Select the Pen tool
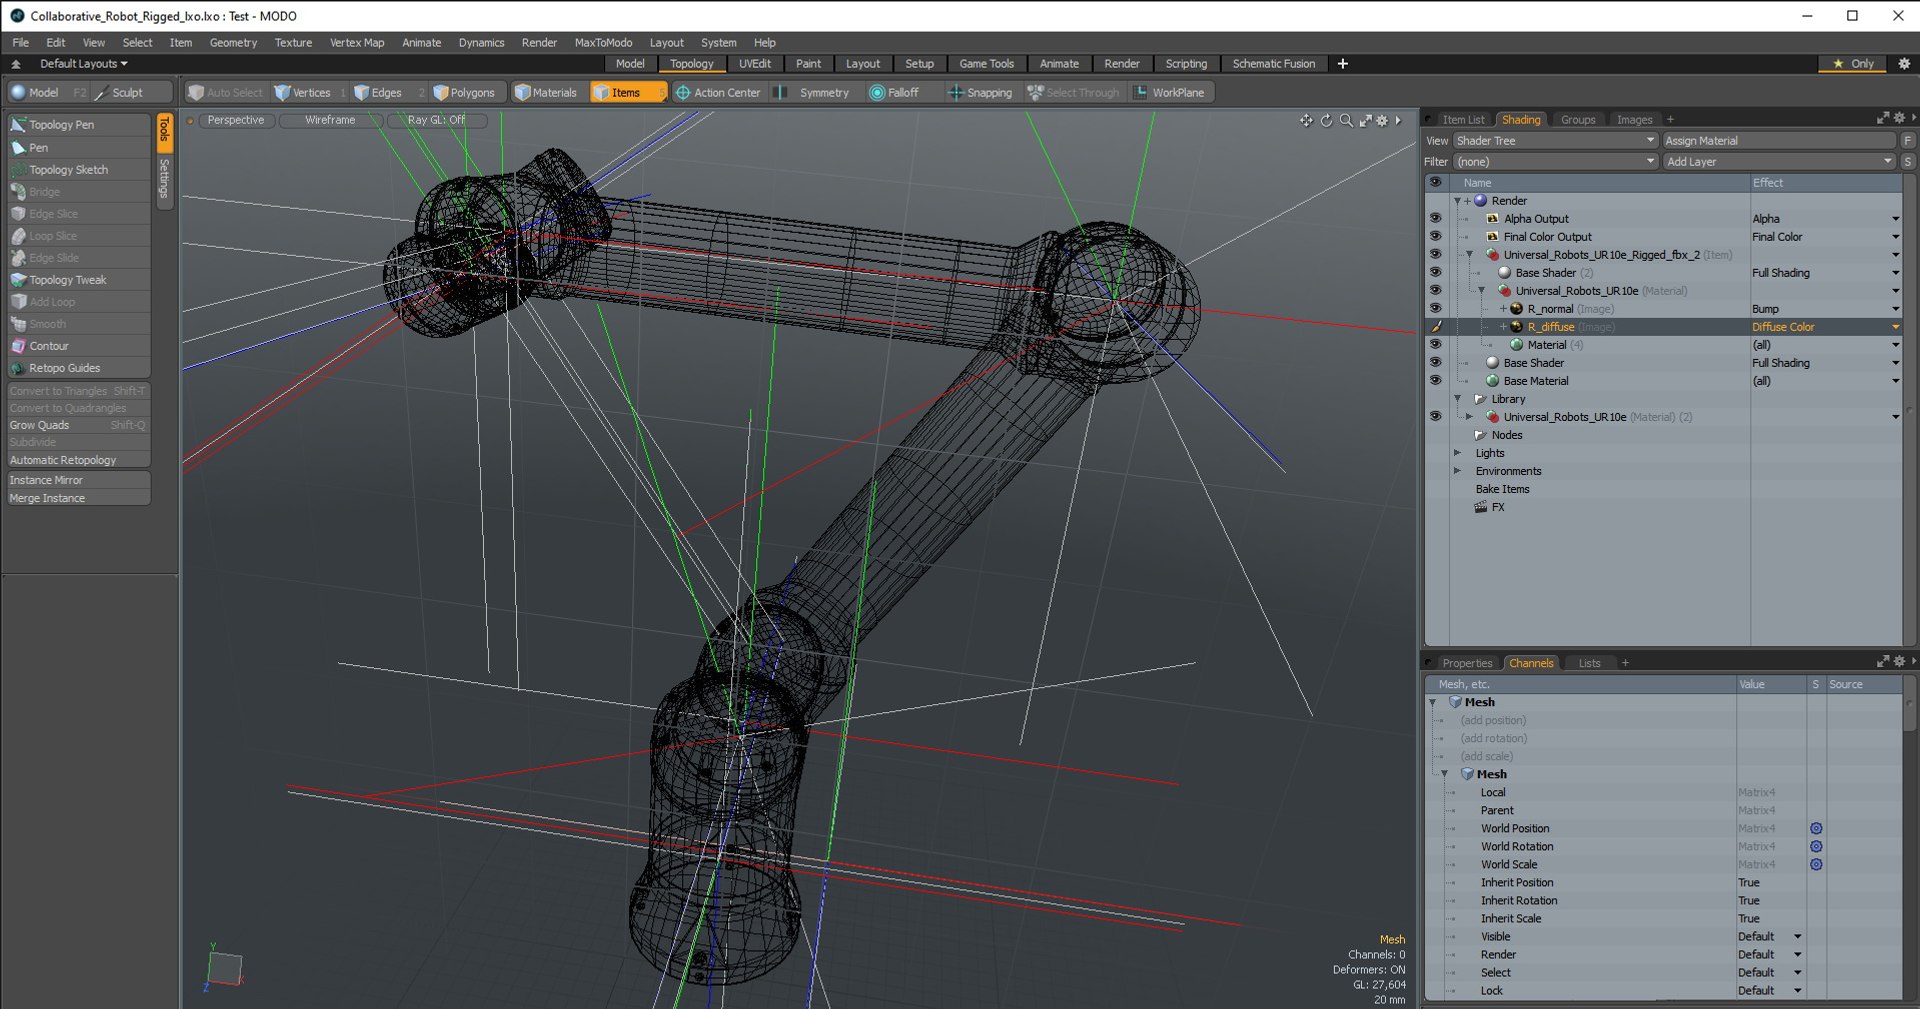Viewport: 1920px width, 1009px height. [x=78, y=147]
